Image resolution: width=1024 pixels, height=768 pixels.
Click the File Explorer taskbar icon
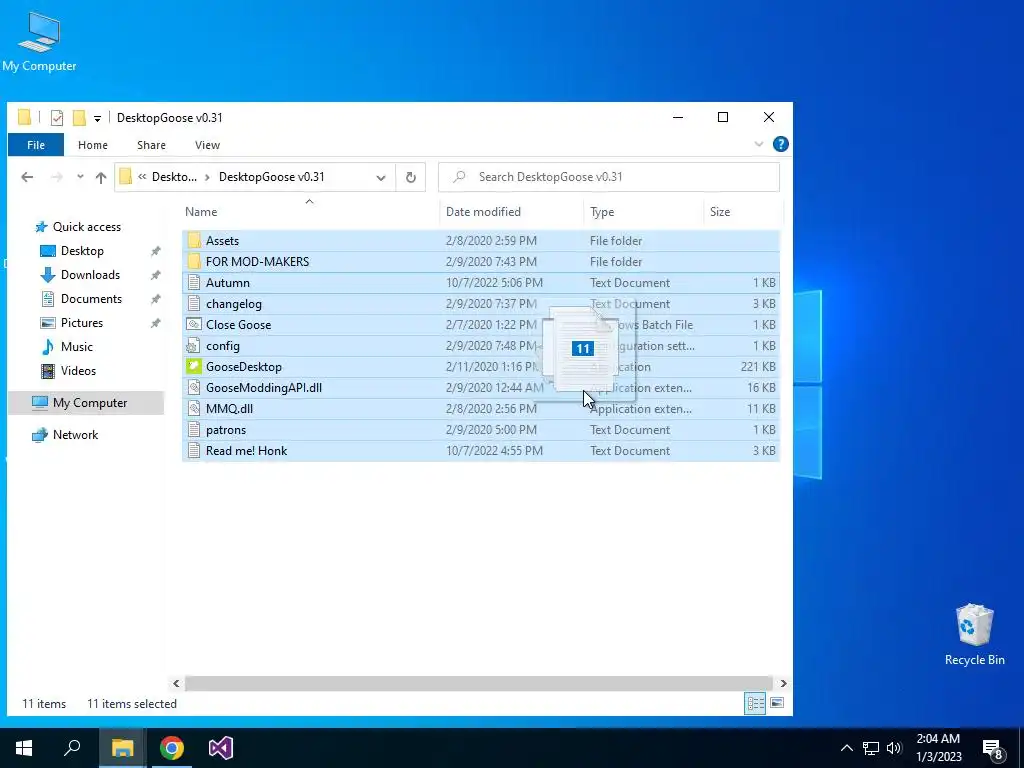(122, 748)
